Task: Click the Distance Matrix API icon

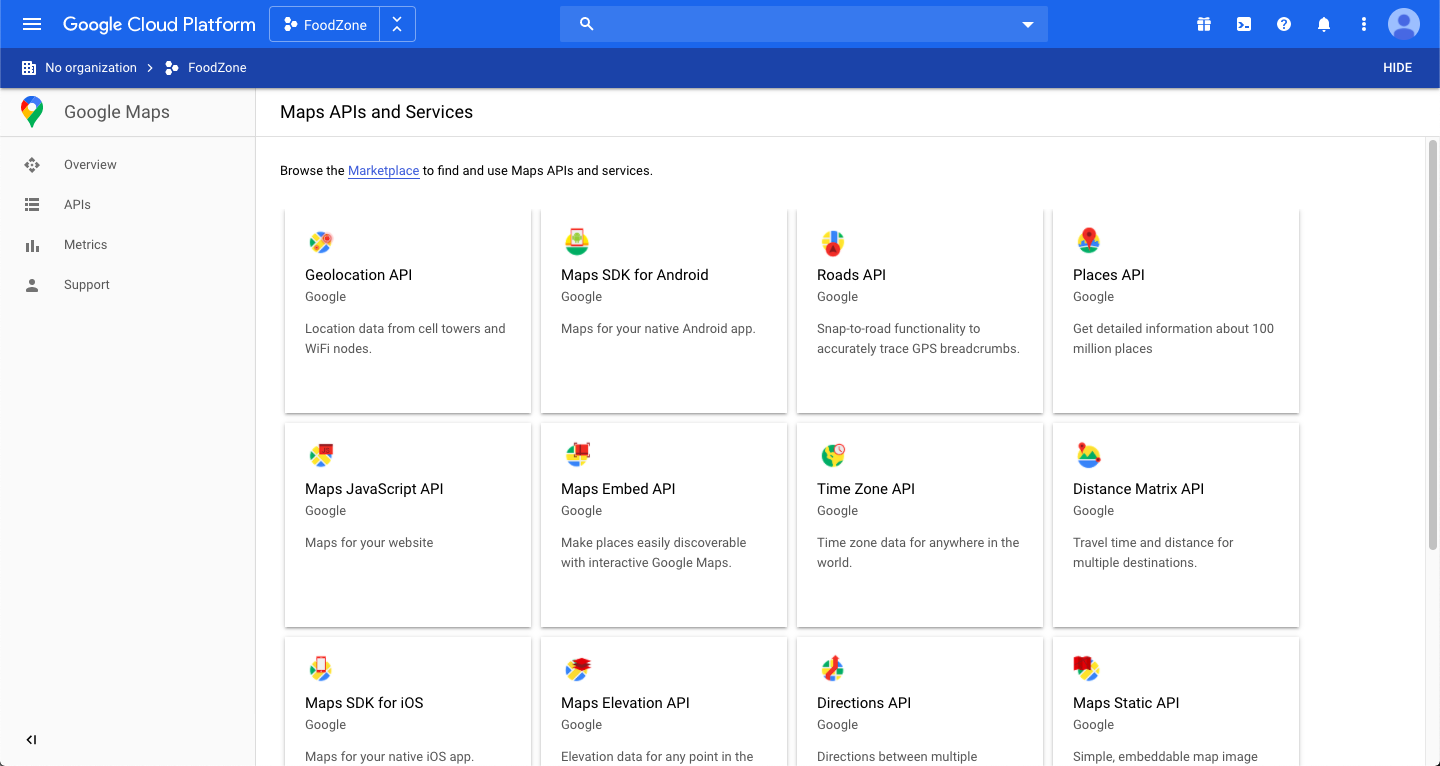Action: (1089, 456)
